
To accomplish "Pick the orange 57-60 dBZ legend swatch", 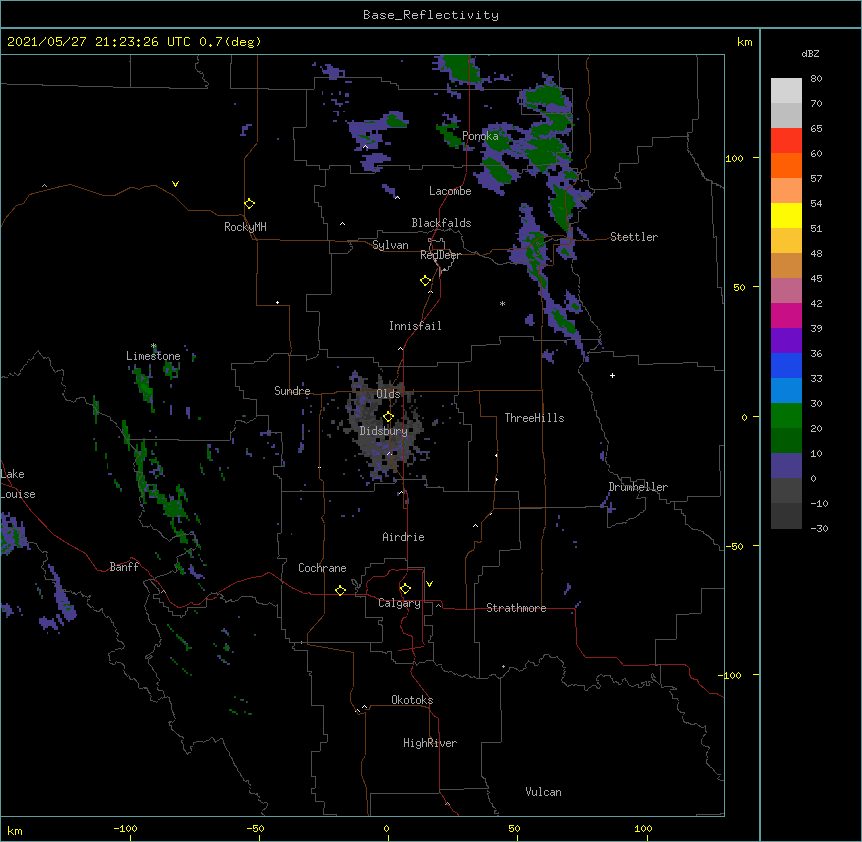I will (x=786, y=165).
